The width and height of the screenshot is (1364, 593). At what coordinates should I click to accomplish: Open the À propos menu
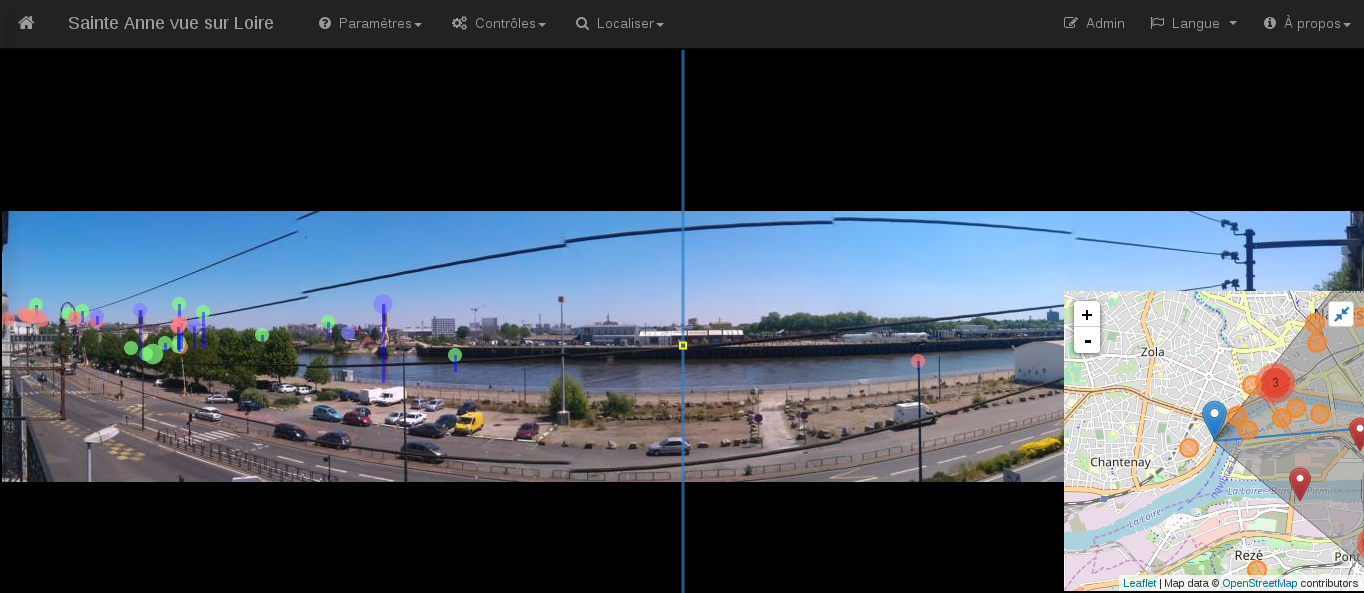click(1307, 23)
